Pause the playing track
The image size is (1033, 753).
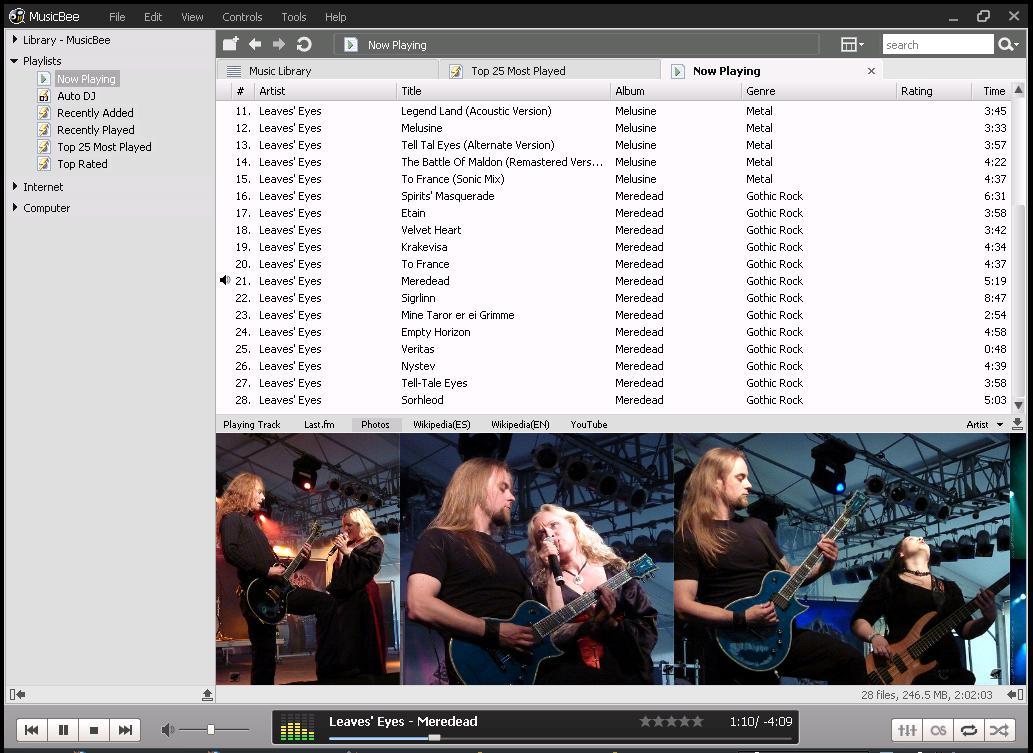(x=63, y=729)
